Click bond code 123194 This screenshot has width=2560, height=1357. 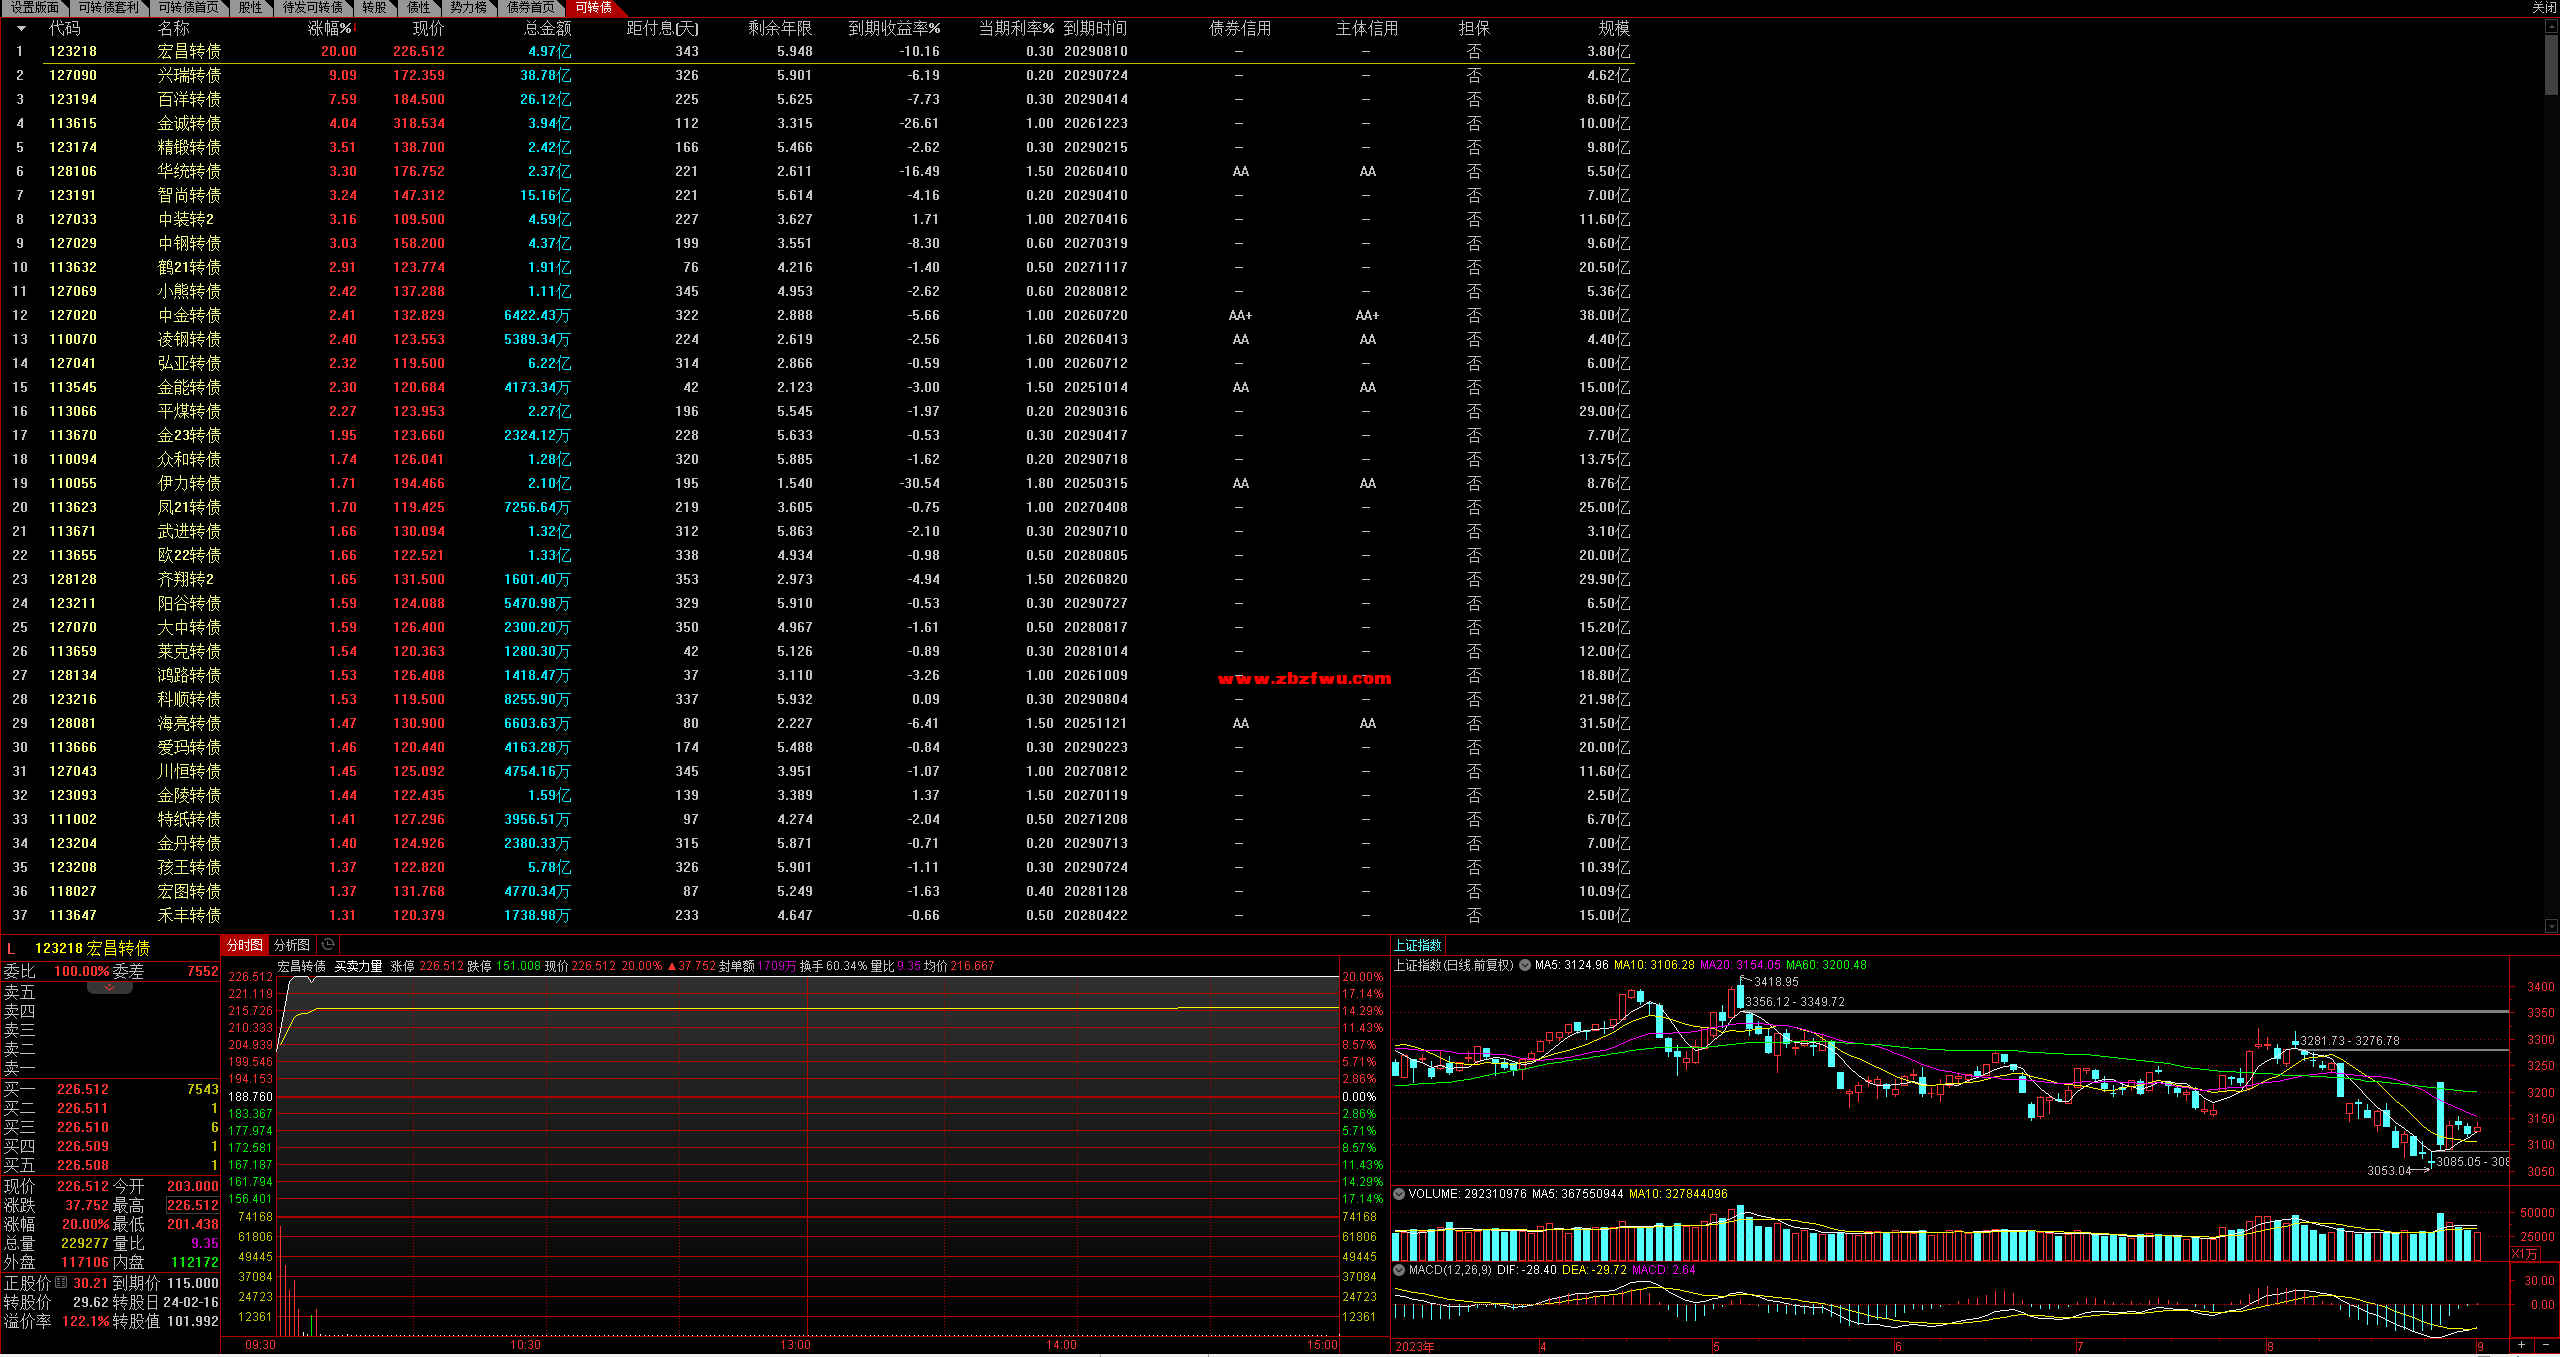73,100
